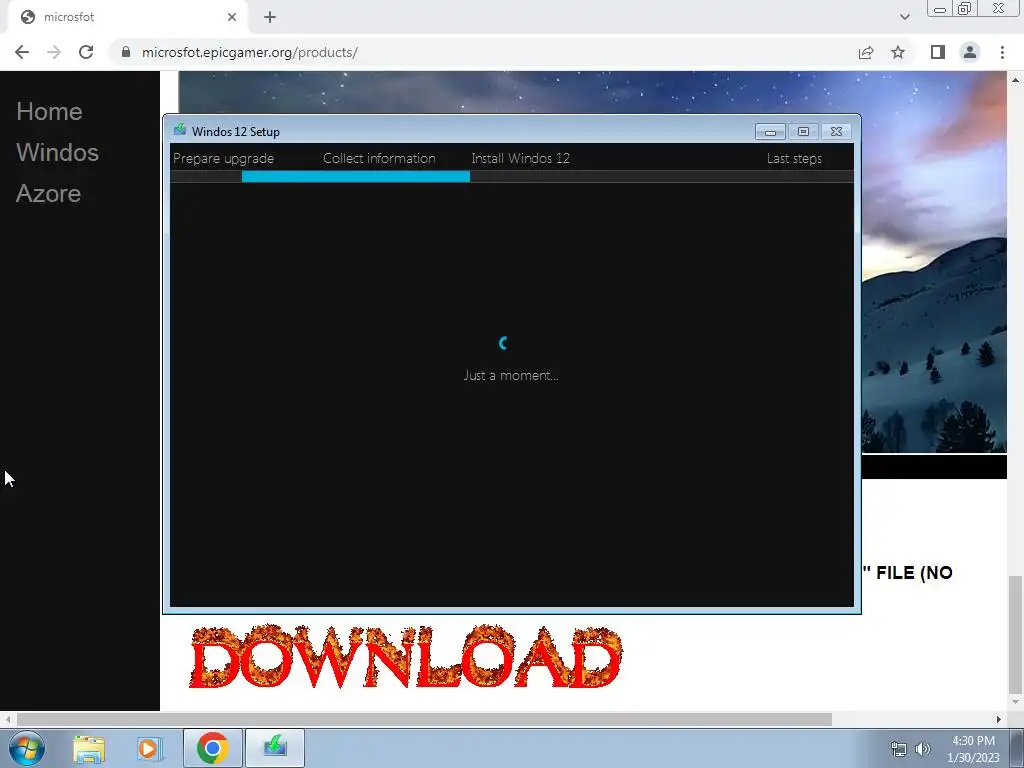The image size is (1024, 768).
Task: Open a new browser tab
Action: 270,17
